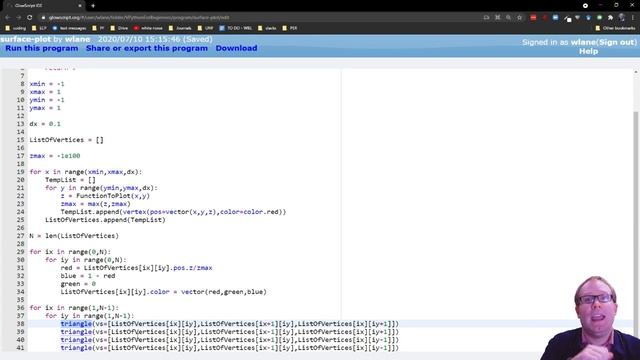Open the text messages bookmark
Screen dimensions: 640x360
pos(69,28)
